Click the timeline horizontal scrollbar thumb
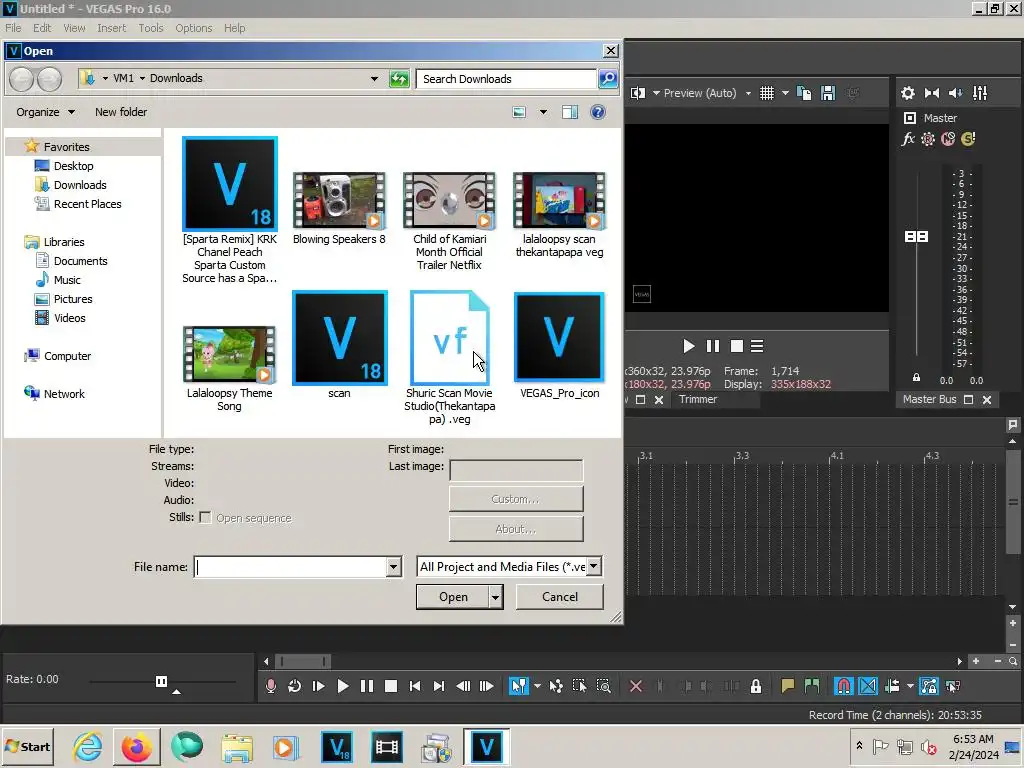 (302, 662)
